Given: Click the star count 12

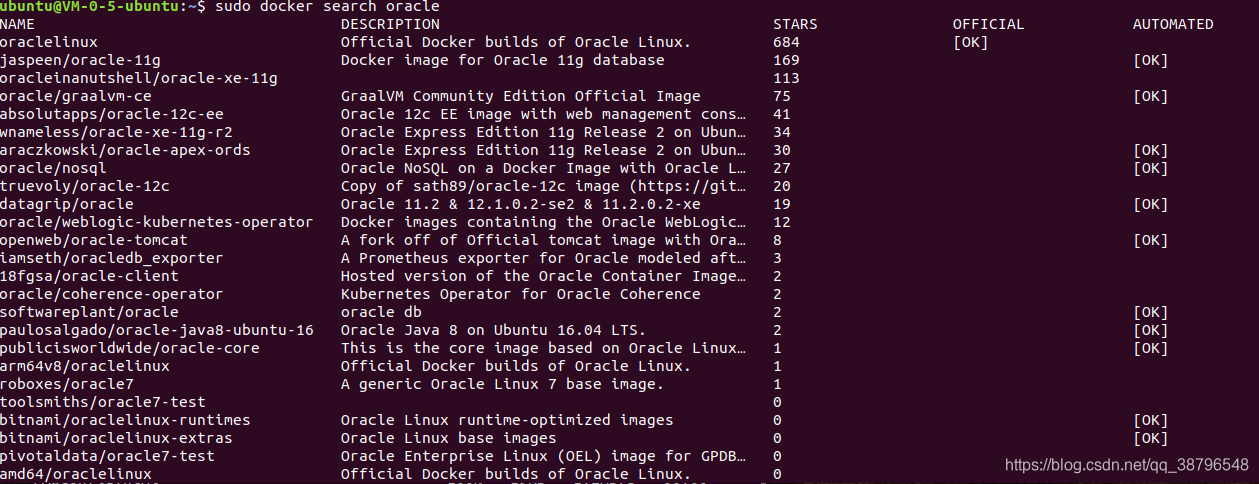Looking at the screenshot, I should 782,222.
